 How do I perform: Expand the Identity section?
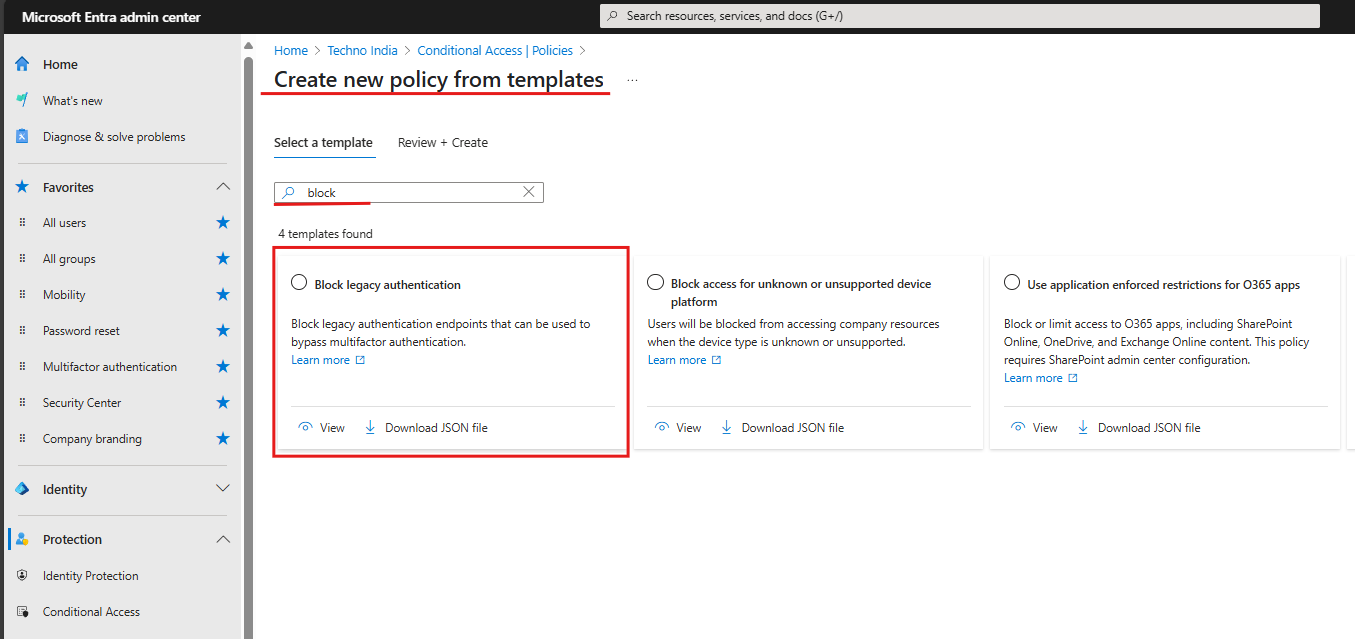click(x=223, y=489)
